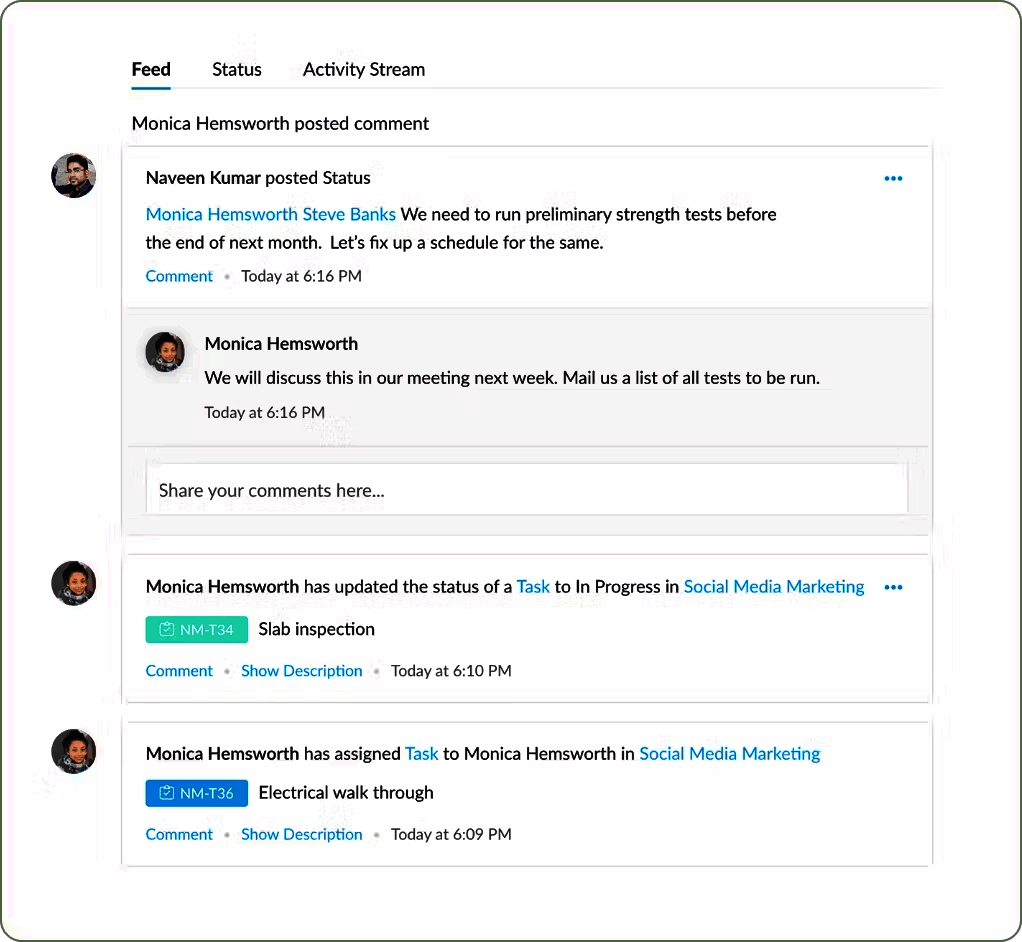1022x942 pixels.
Task: Return to the Feed tab
Action: pos(150,69)
